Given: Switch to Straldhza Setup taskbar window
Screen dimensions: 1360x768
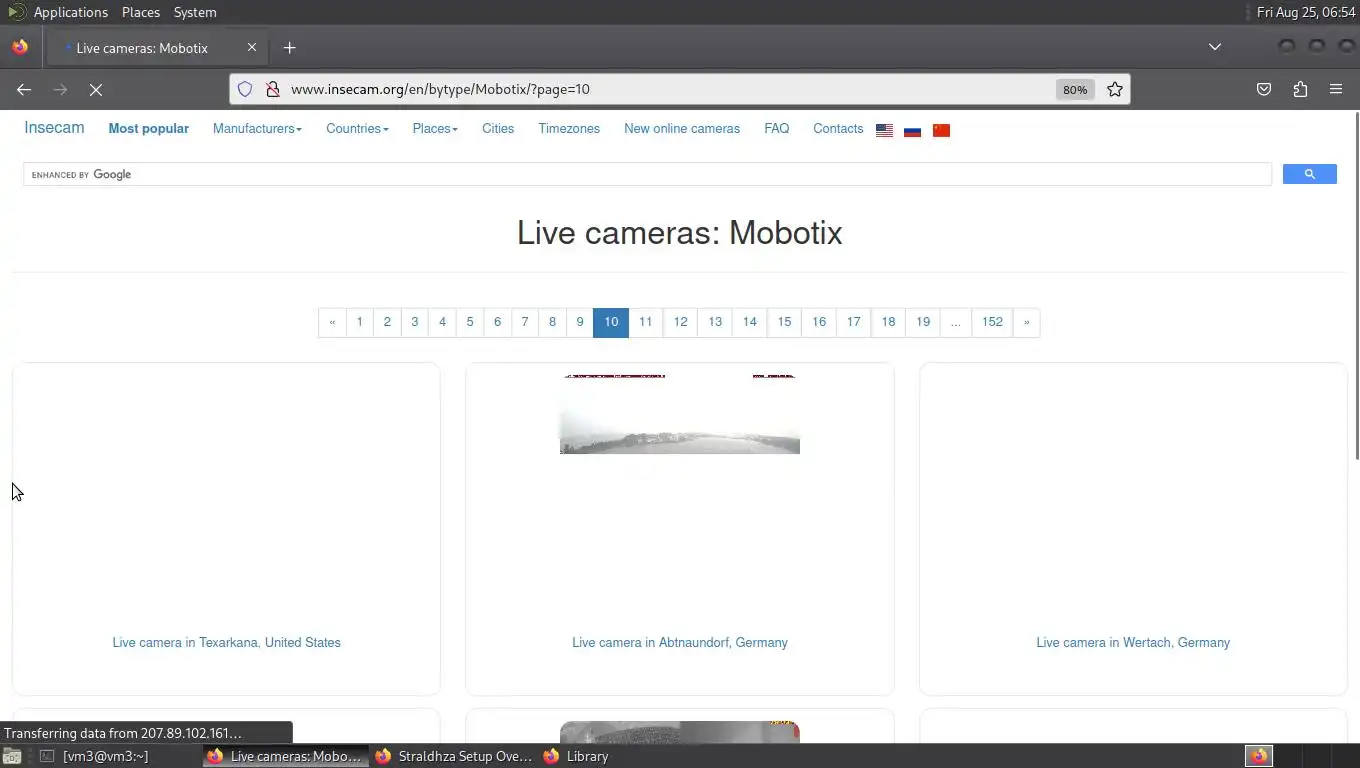Looking at the screenshot, I should (454, 756).
